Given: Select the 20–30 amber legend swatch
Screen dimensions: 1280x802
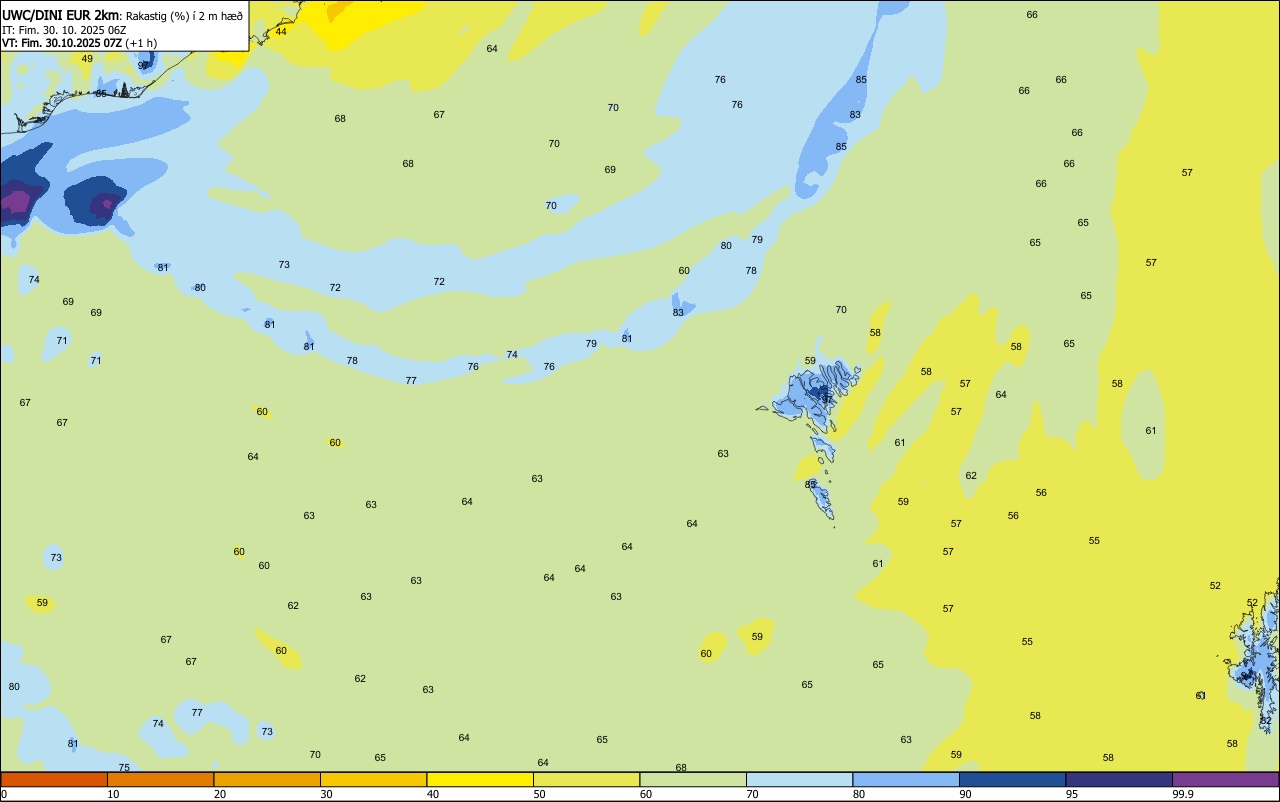Looking at the screenshot, I should pyautogui.click(x=267, y=779).
